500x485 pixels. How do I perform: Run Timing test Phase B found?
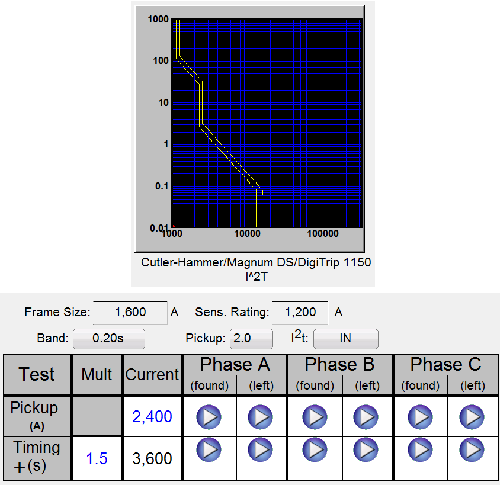(315, 450)
